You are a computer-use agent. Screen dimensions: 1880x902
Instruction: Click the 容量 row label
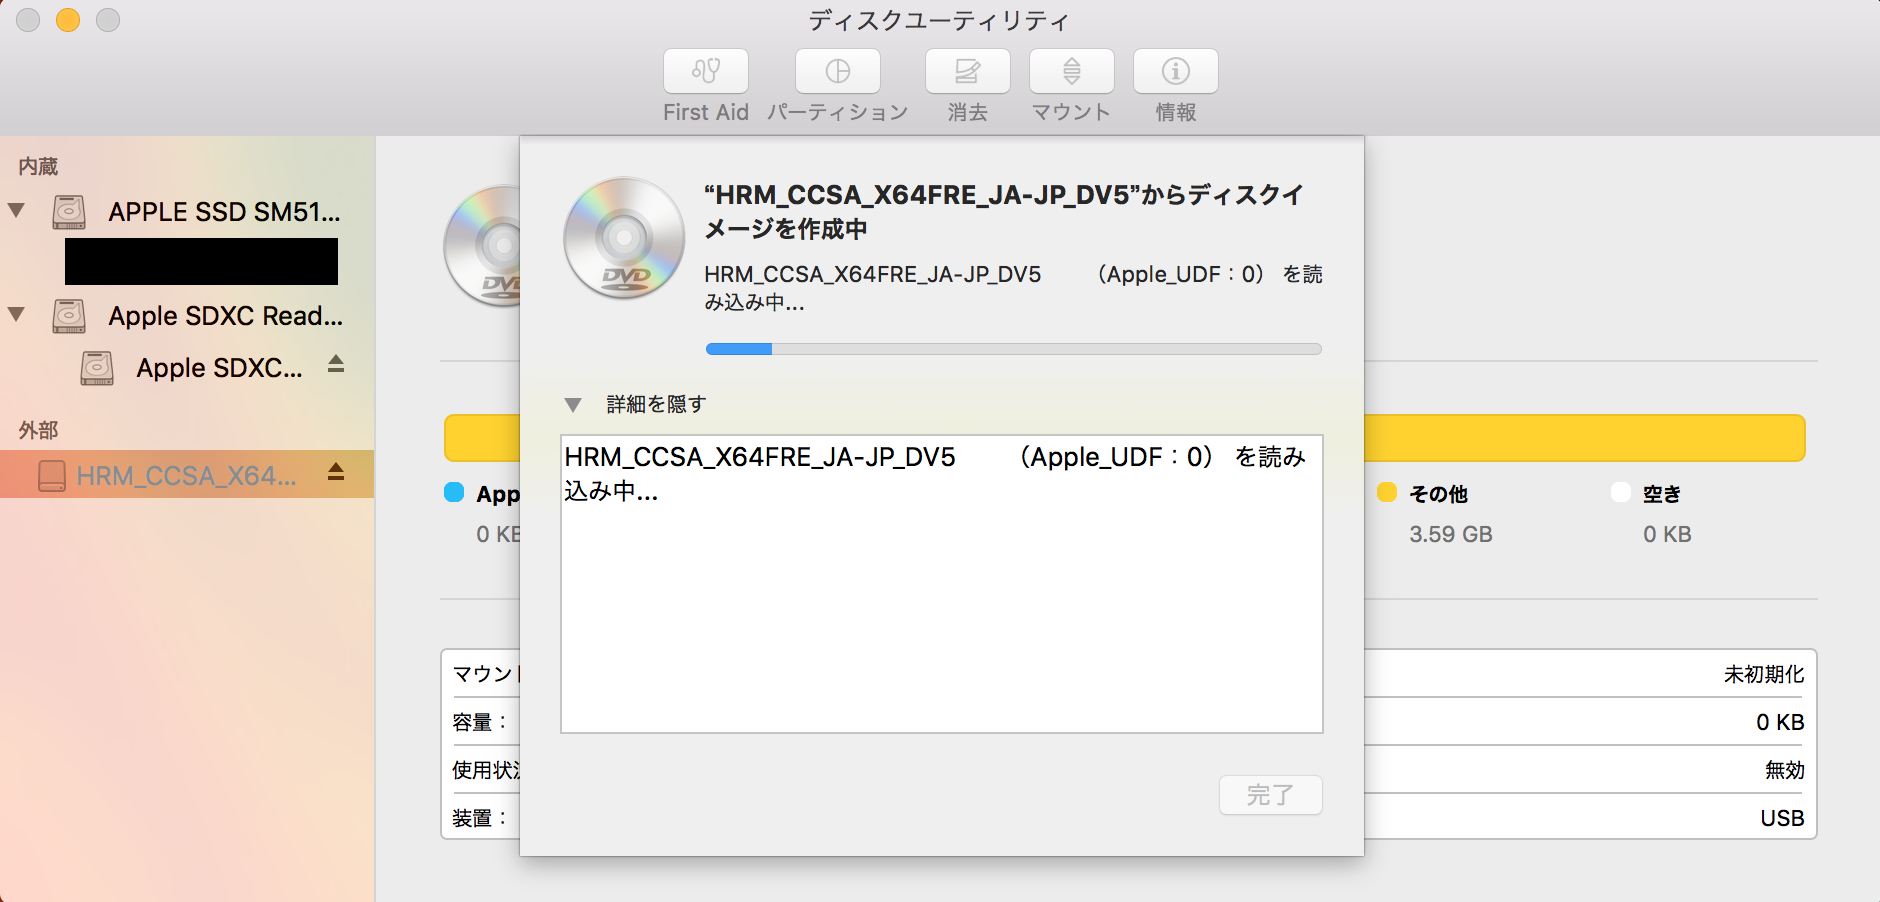pyautogui.click(x=480, y=722)
